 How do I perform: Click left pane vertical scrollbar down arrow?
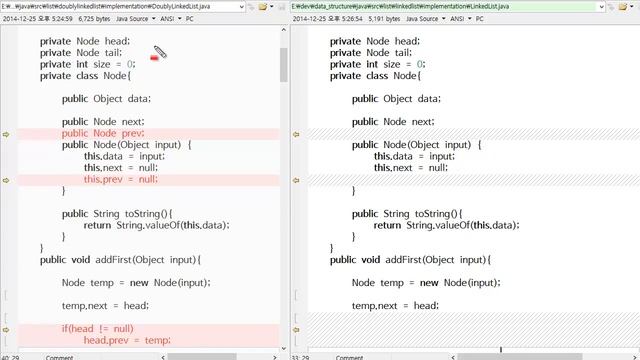(x=284, y=349)
